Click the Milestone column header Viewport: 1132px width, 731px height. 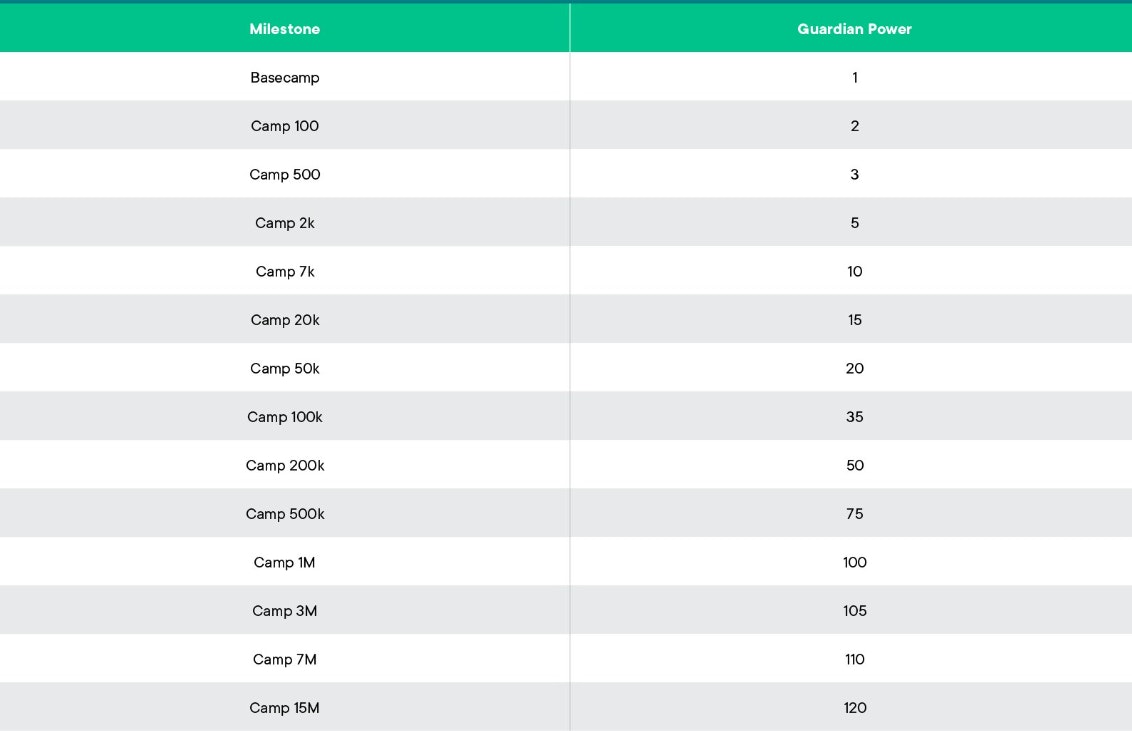click(x=285, y=29)
